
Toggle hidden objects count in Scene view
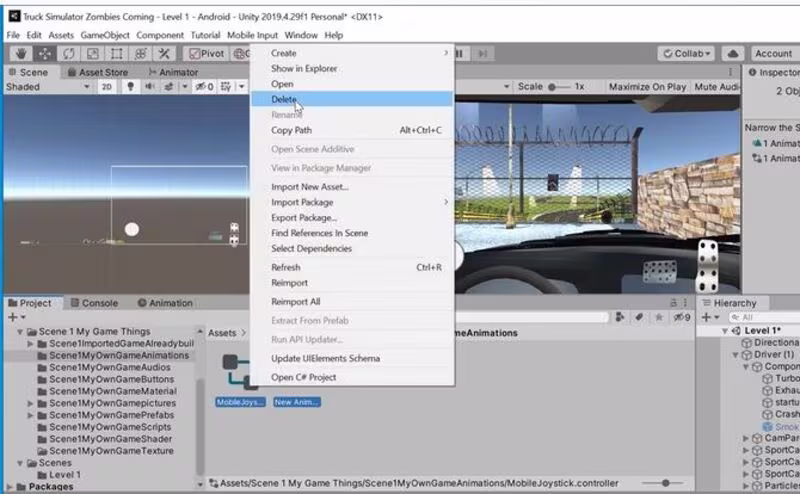(x=204, y=87)
